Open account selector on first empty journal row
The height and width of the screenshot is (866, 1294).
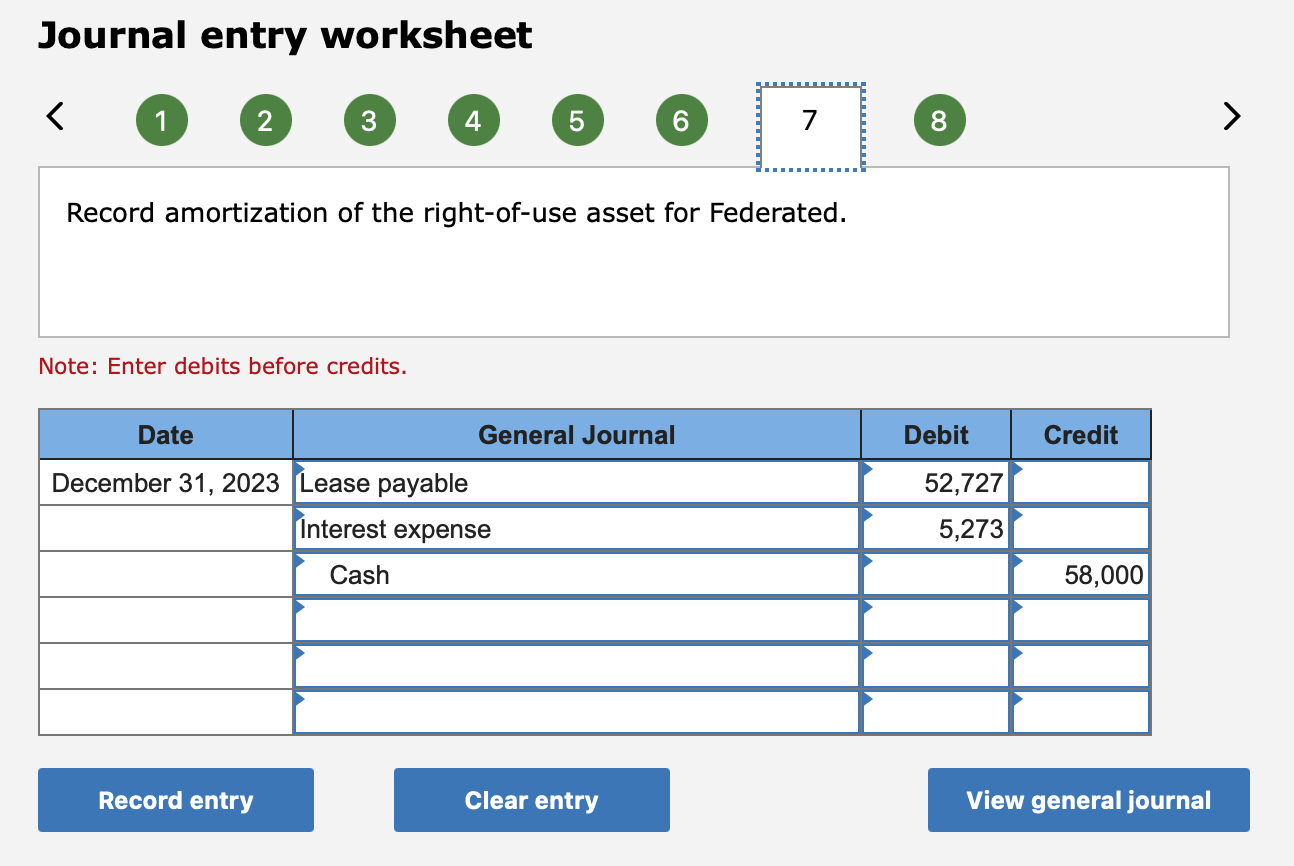tap(298, 610)
